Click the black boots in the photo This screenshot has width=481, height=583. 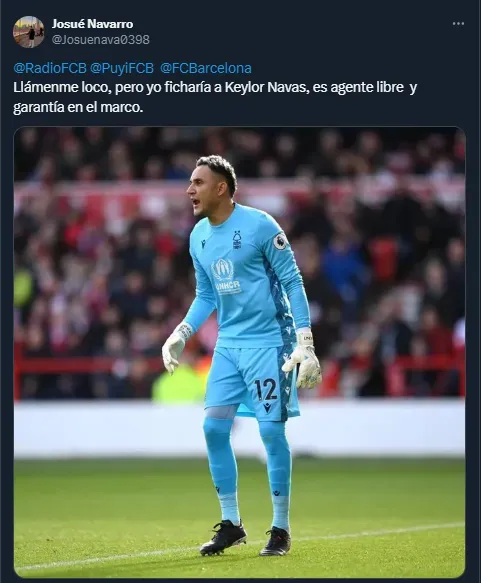245,538
